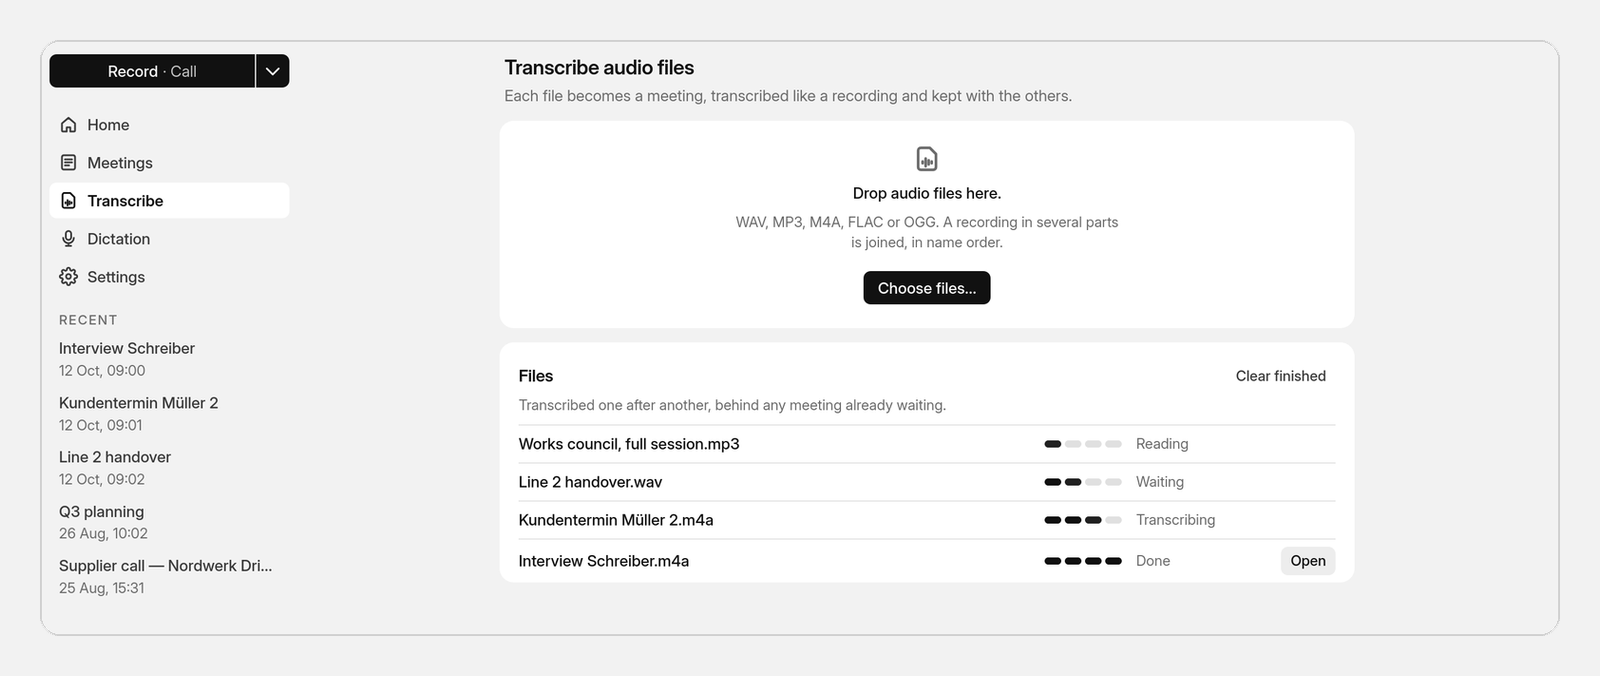This screenshot has height=676, width=1600.
Task: Go to the Meetings label
Action: (120, 163)
